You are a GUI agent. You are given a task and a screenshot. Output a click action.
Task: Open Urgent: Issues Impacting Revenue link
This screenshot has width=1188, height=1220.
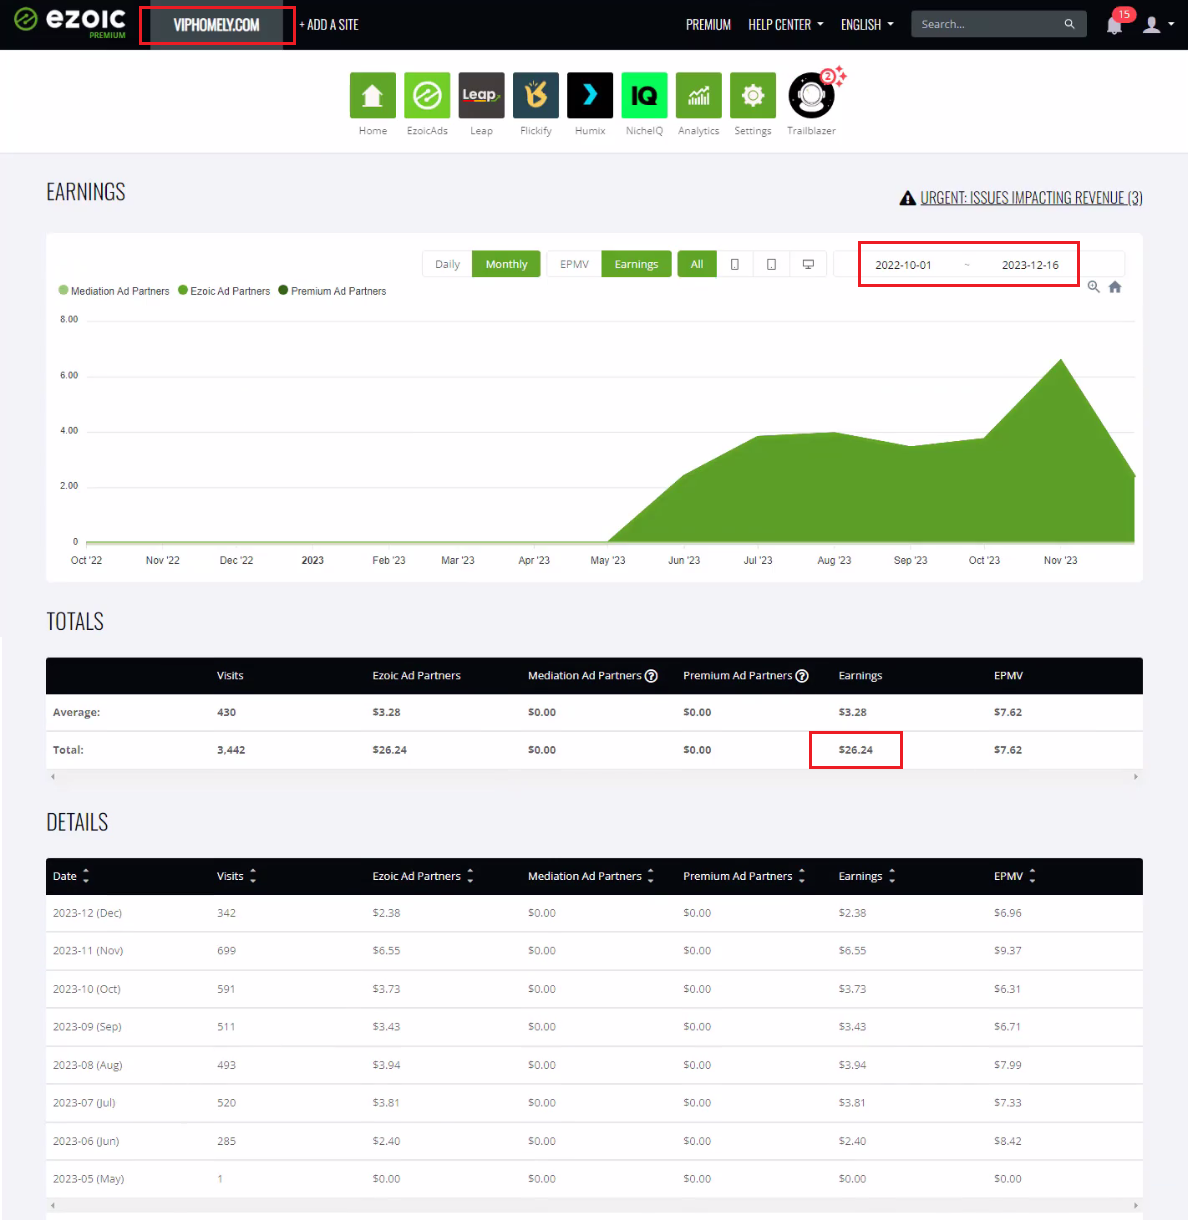(1031, 198)
